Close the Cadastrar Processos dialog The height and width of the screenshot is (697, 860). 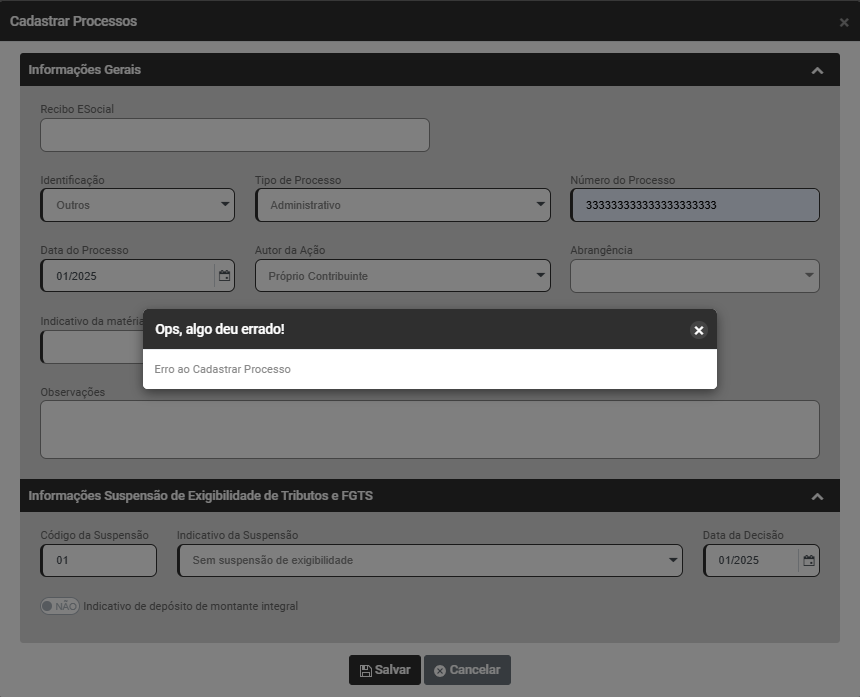[844, 22]
